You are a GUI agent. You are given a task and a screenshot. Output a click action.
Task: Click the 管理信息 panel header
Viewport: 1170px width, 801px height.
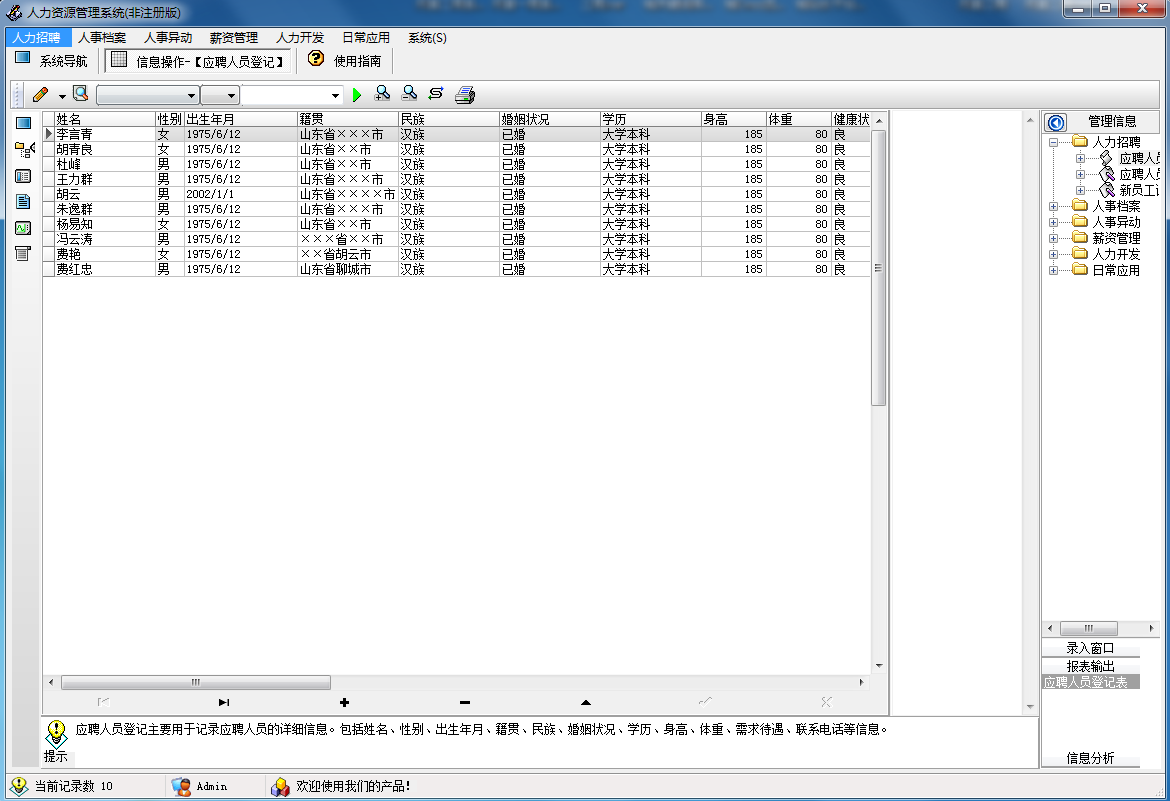coord(1112,122)
